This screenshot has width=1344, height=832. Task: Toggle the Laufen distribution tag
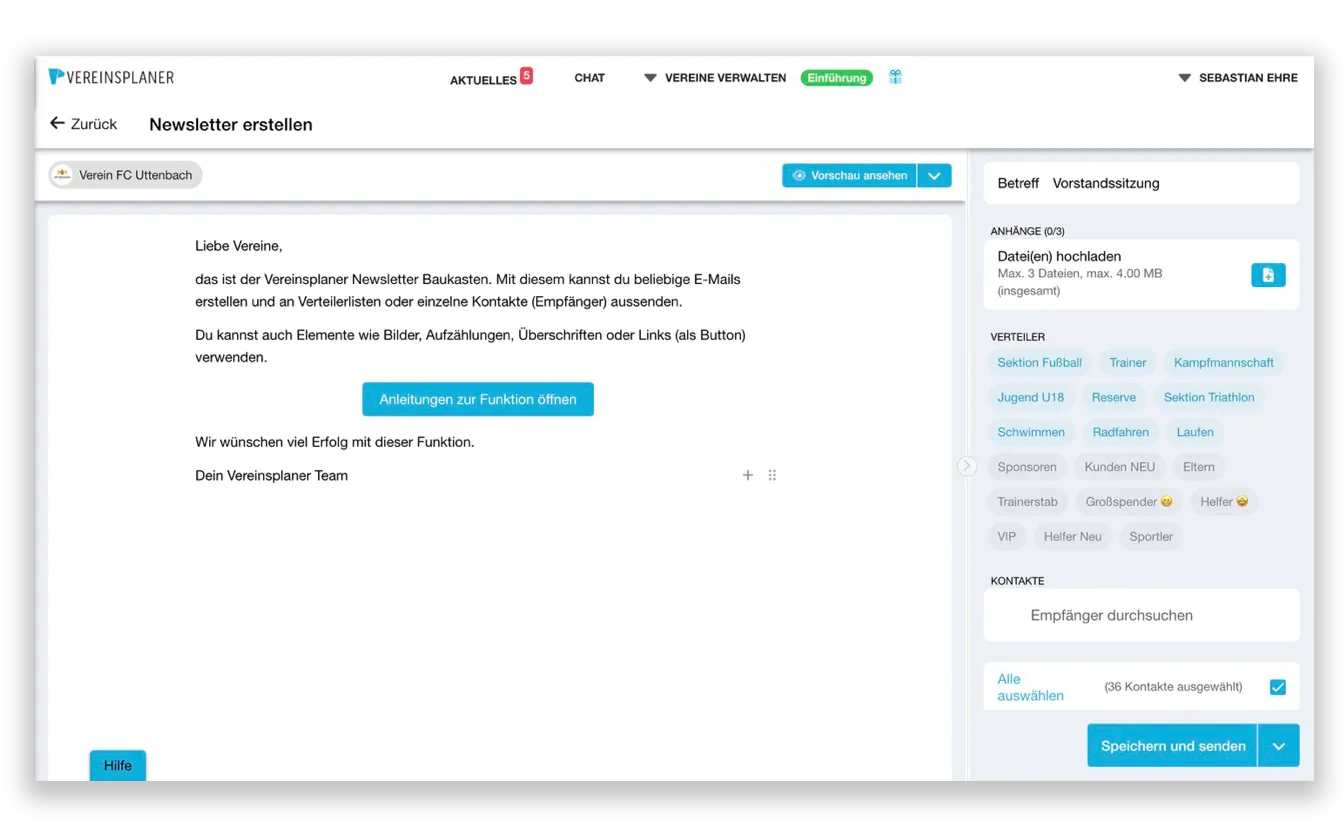click(1195, 432)
